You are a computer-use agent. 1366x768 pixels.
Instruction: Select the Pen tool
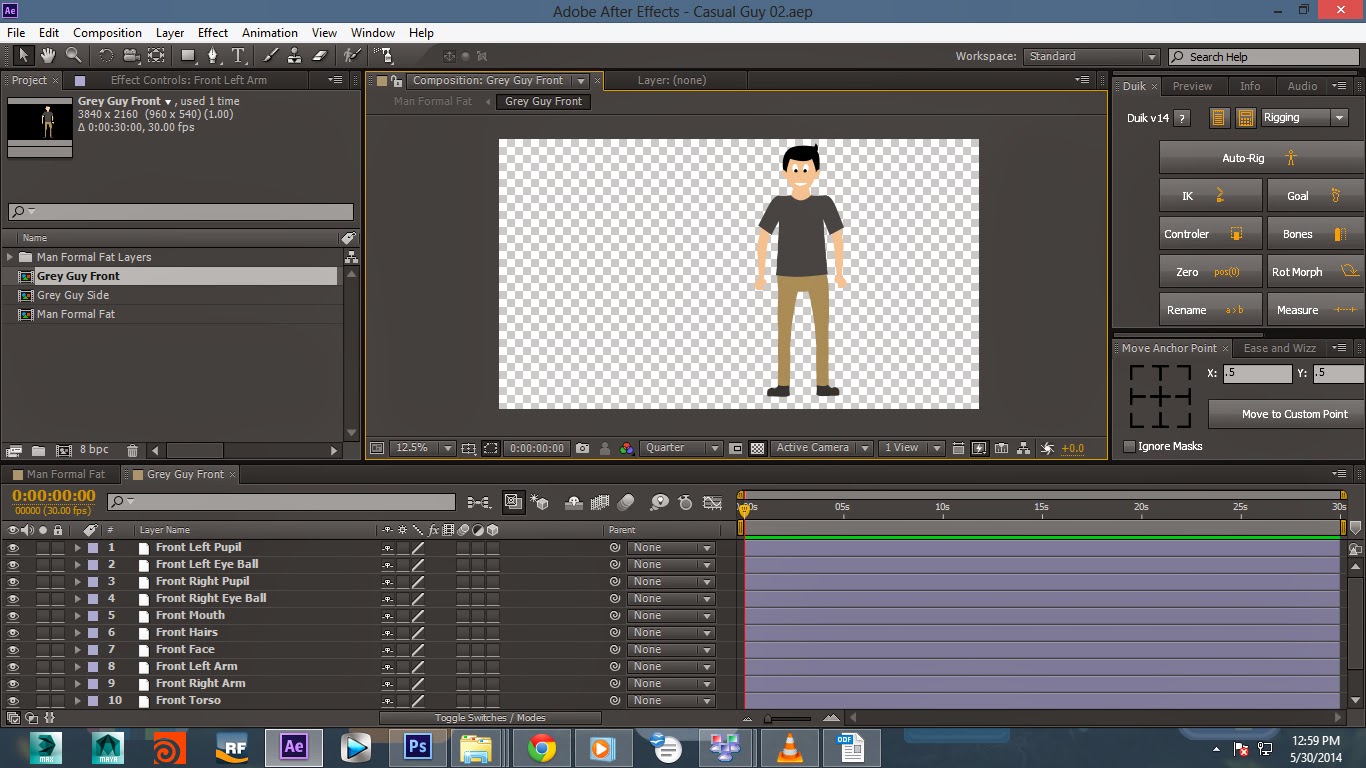[x=214, y=56]
